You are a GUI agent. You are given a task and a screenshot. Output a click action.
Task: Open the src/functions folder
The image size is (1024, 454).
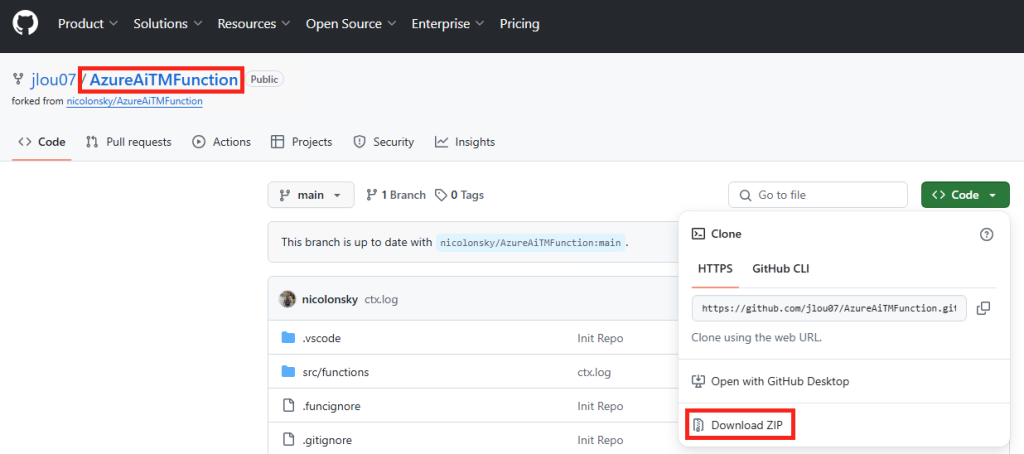click(x=336, y=372)
